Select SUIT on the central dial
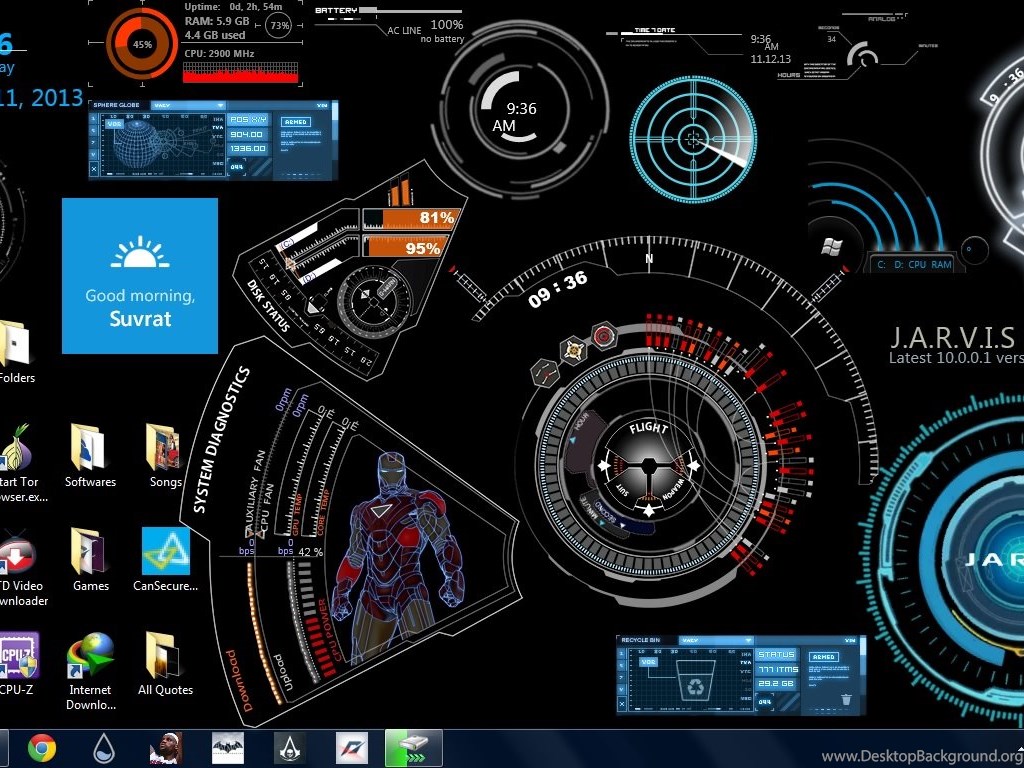Image resolution: width=1024 pixels, height=768 pixels. click(x=623, y=488)
